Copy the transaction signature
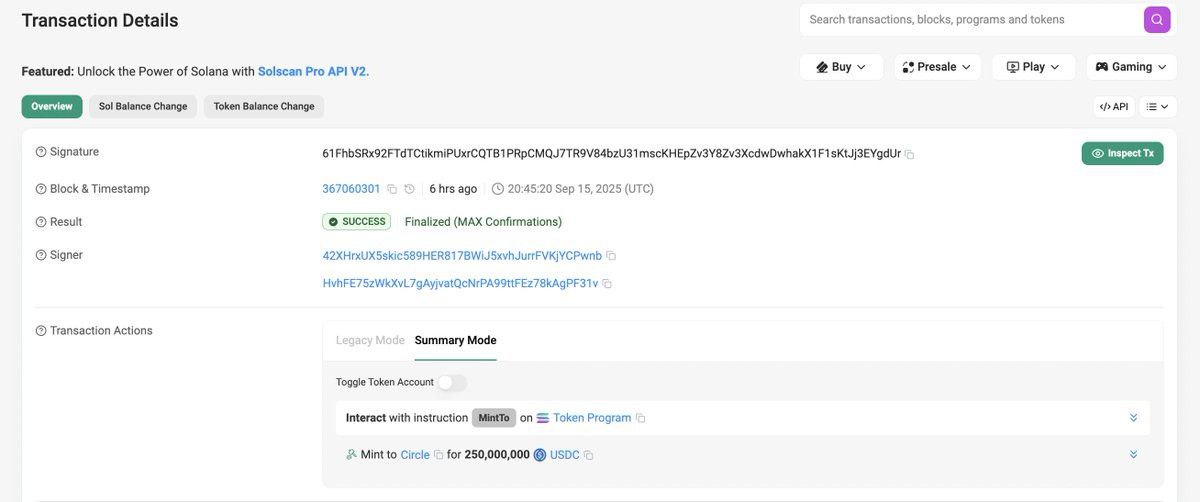This screenshot has height=502, width=1200. (x=909, y=154)
